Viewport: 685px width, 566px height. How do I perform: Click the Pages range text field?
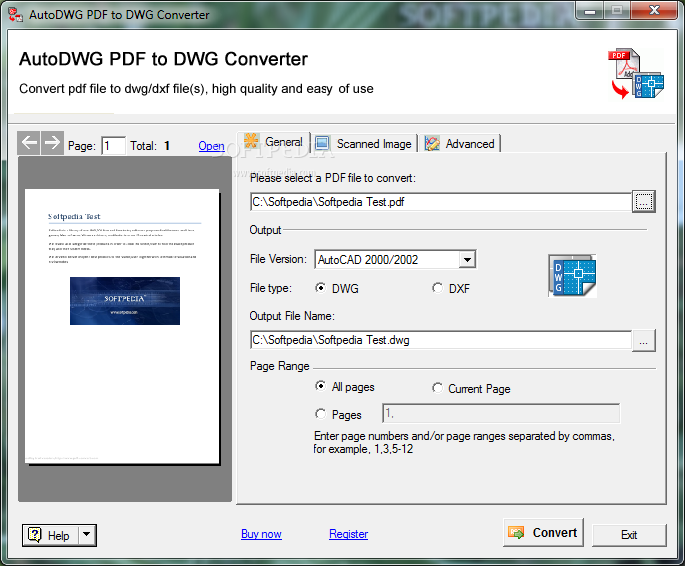pyautogui.click(x=501, y=413)
